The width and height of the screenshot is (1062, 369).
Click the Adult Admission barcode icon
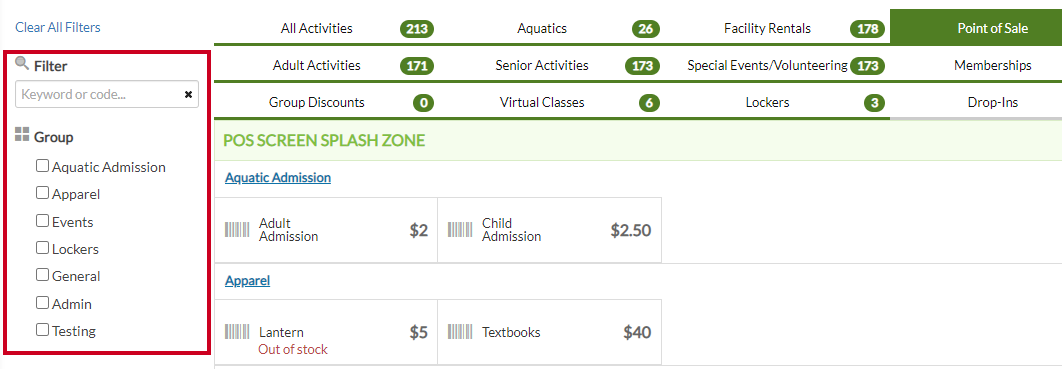pyautogui.click(x=237, y=230)
